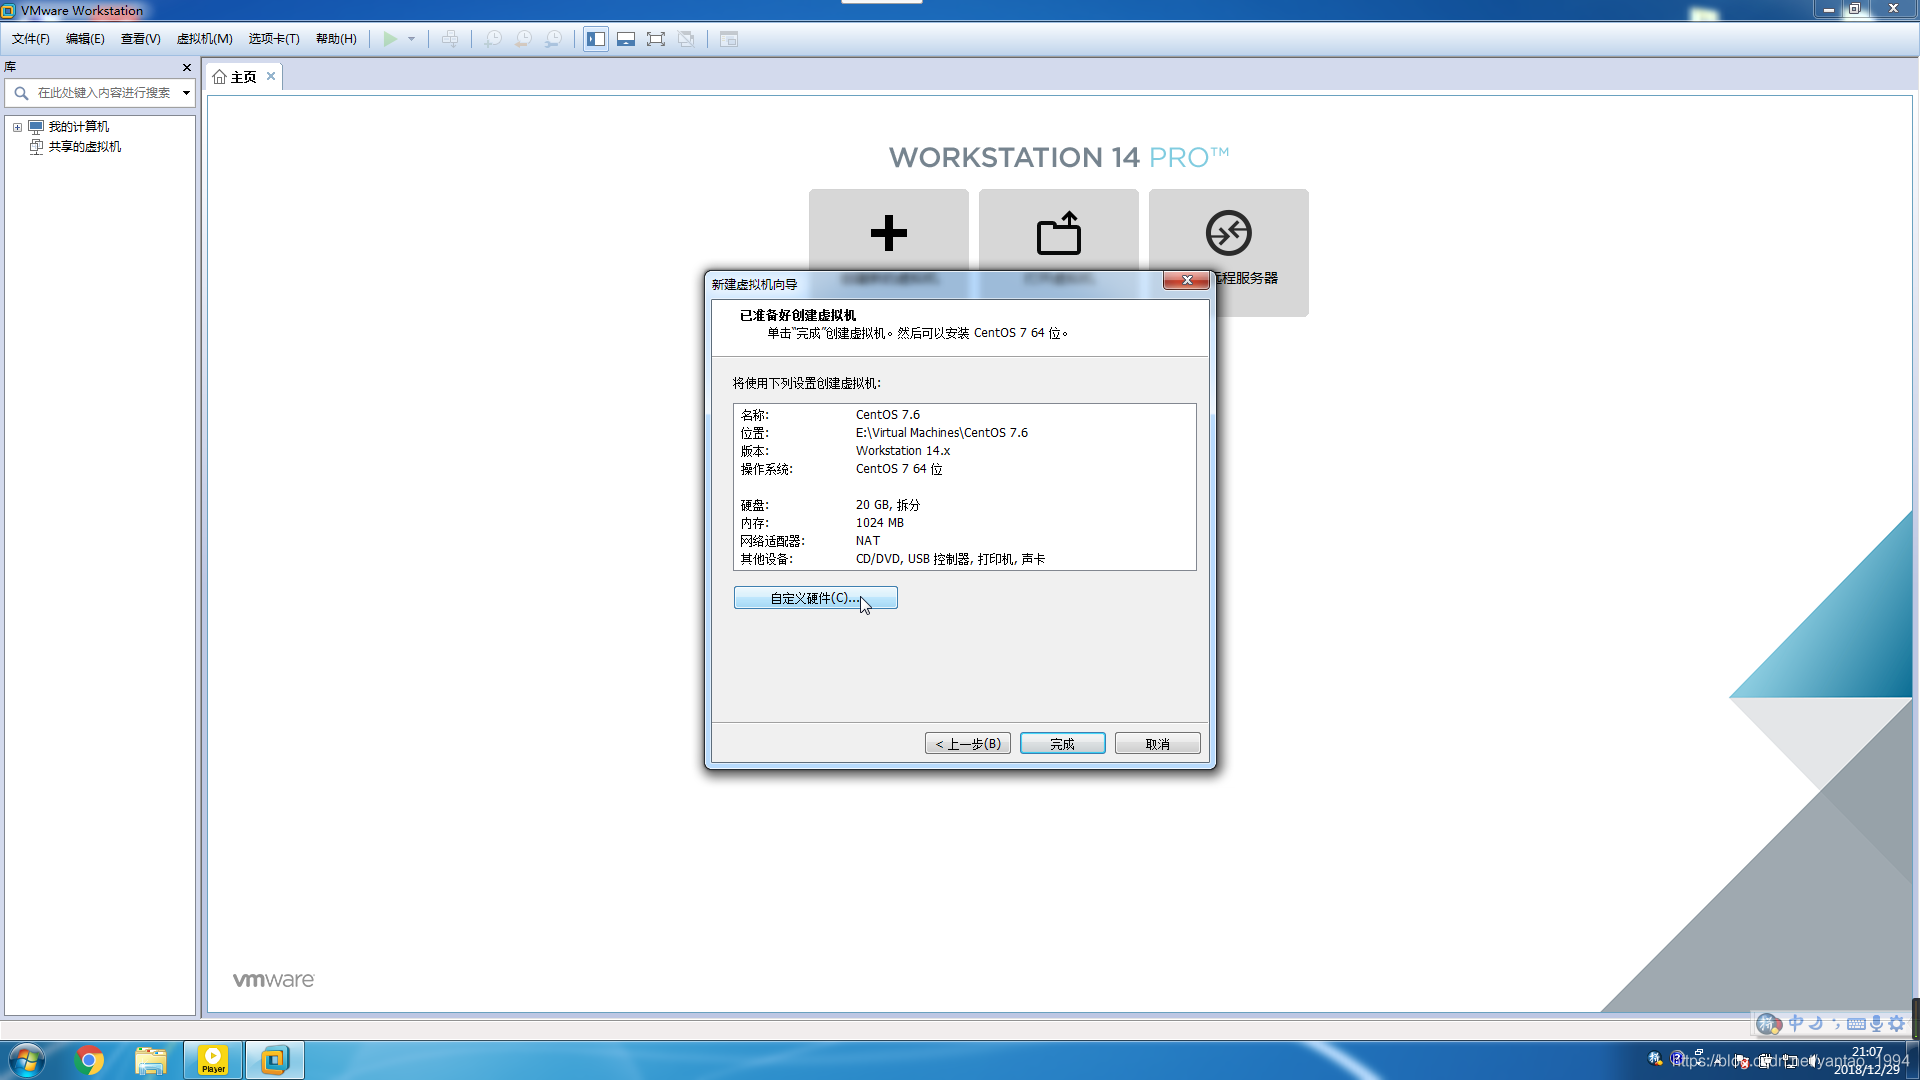Open the 帮助(H) menu

pyautogui.click(x=336, y=39)
